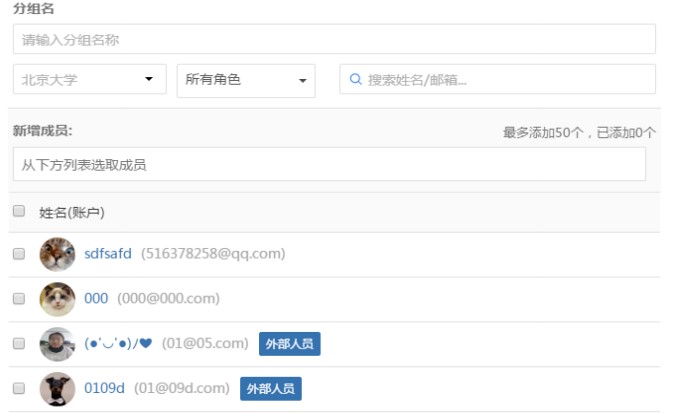This screenshot has height=413, width=679.
Task: Click the 姓名(账户) column header
Action: (x=72, y=213)
